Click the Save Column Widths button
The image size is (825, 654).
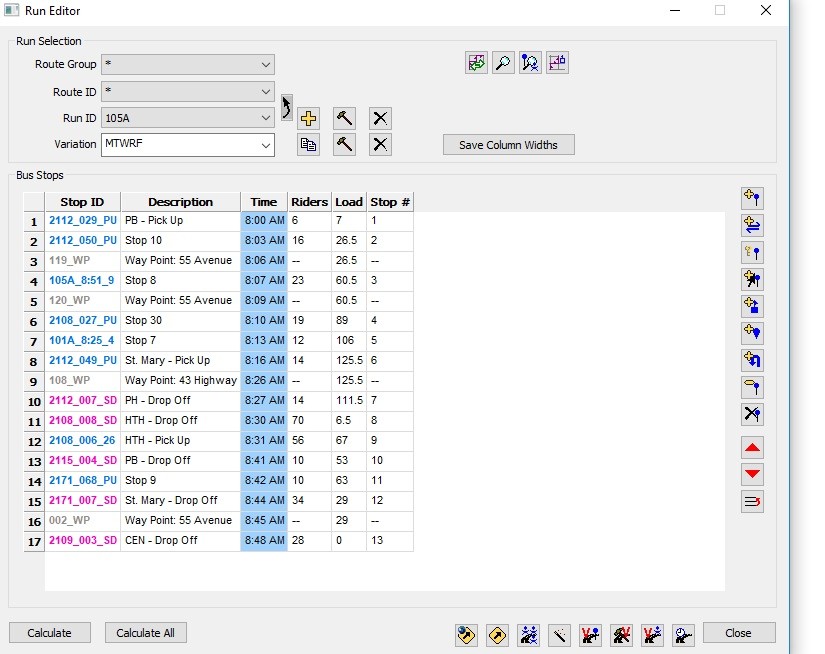(x=509, y=145)
